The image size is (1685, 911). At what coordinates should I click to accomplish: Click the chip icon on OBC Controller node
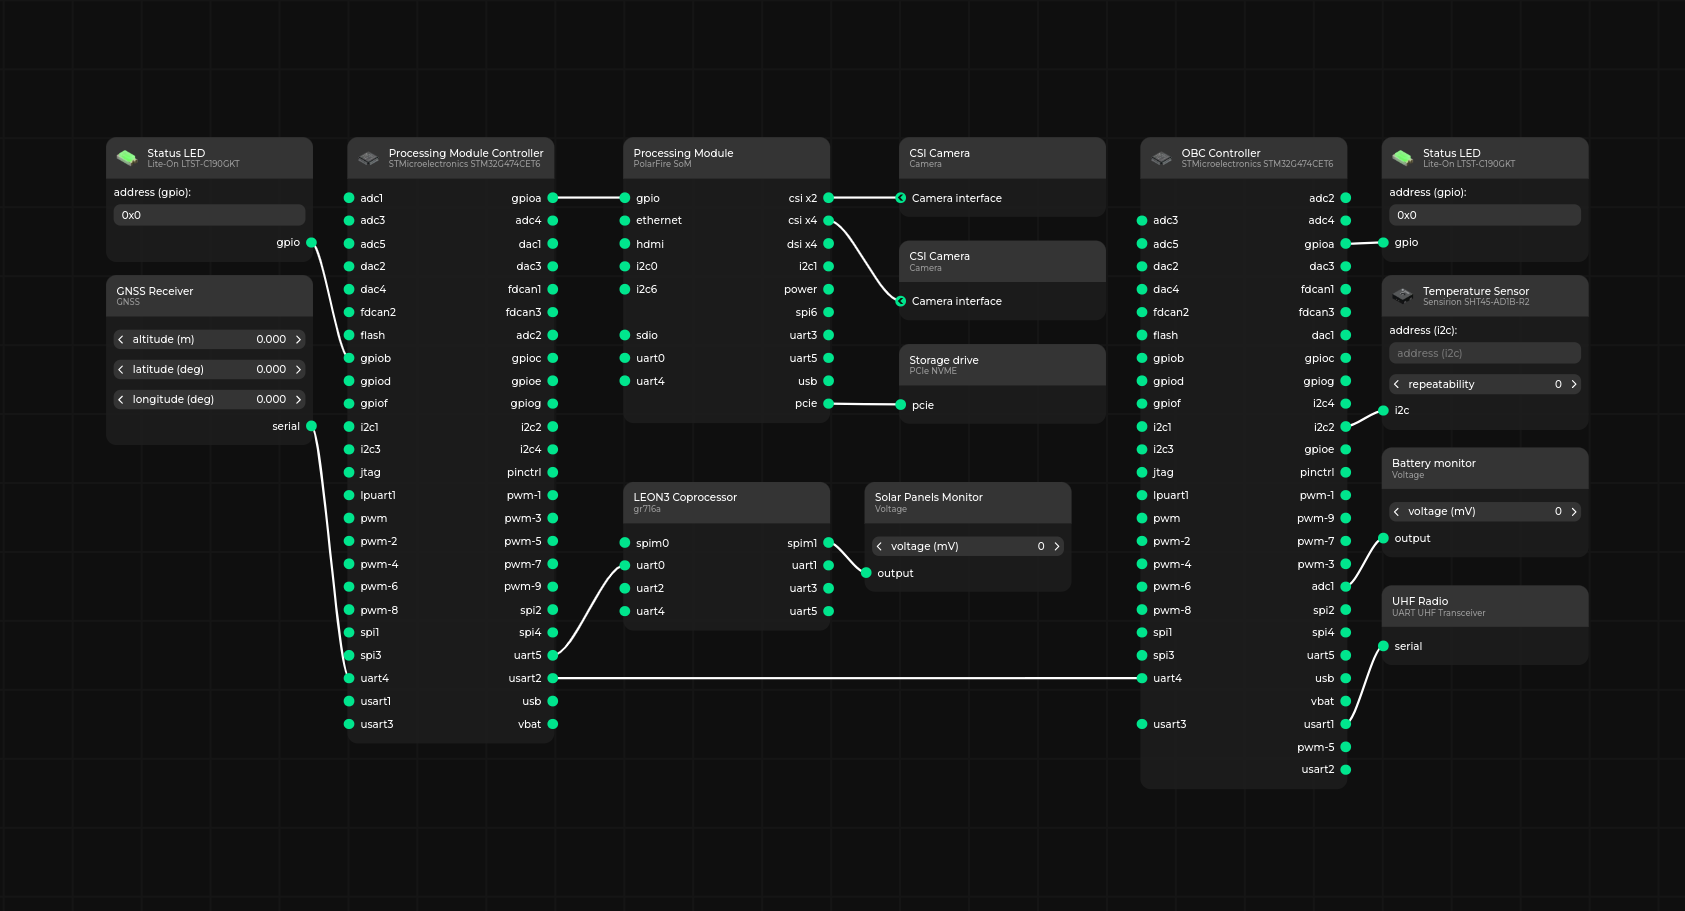click(1161, 158)
